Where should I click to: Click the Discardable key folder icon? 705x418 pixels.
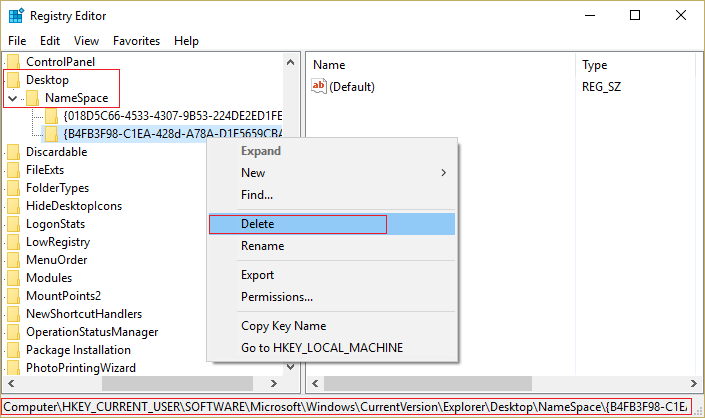click(14, 152)
